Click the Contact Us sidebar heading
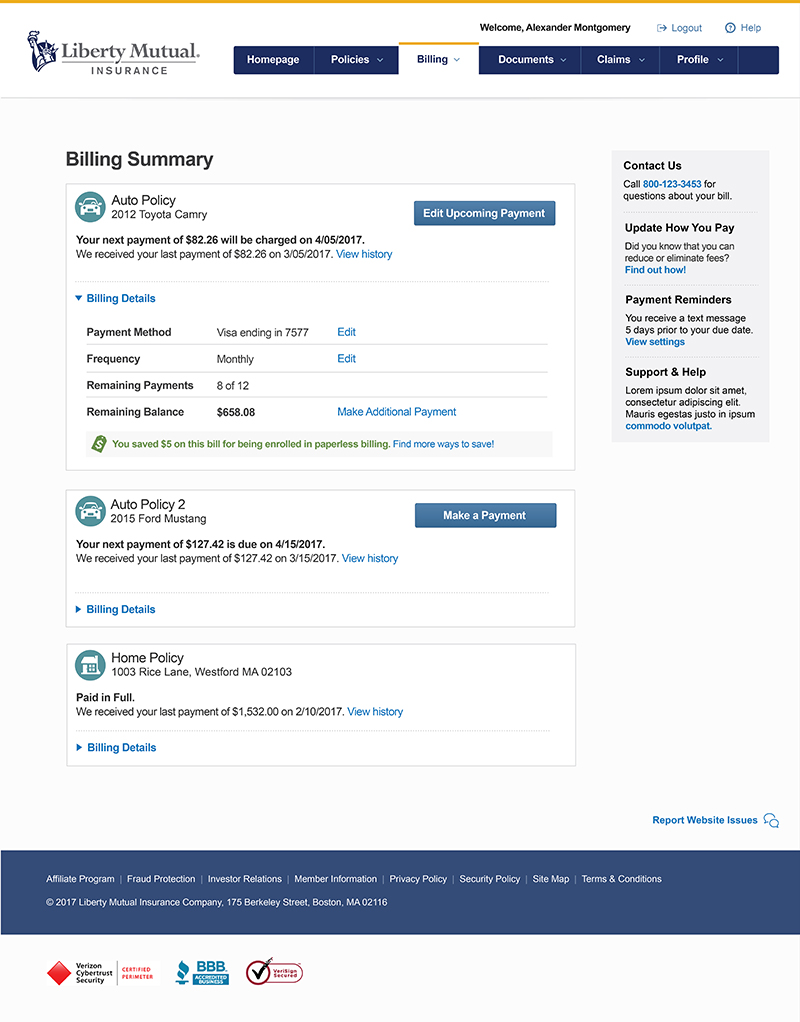This screenshot has height=1022, width=800. point(652,166)
